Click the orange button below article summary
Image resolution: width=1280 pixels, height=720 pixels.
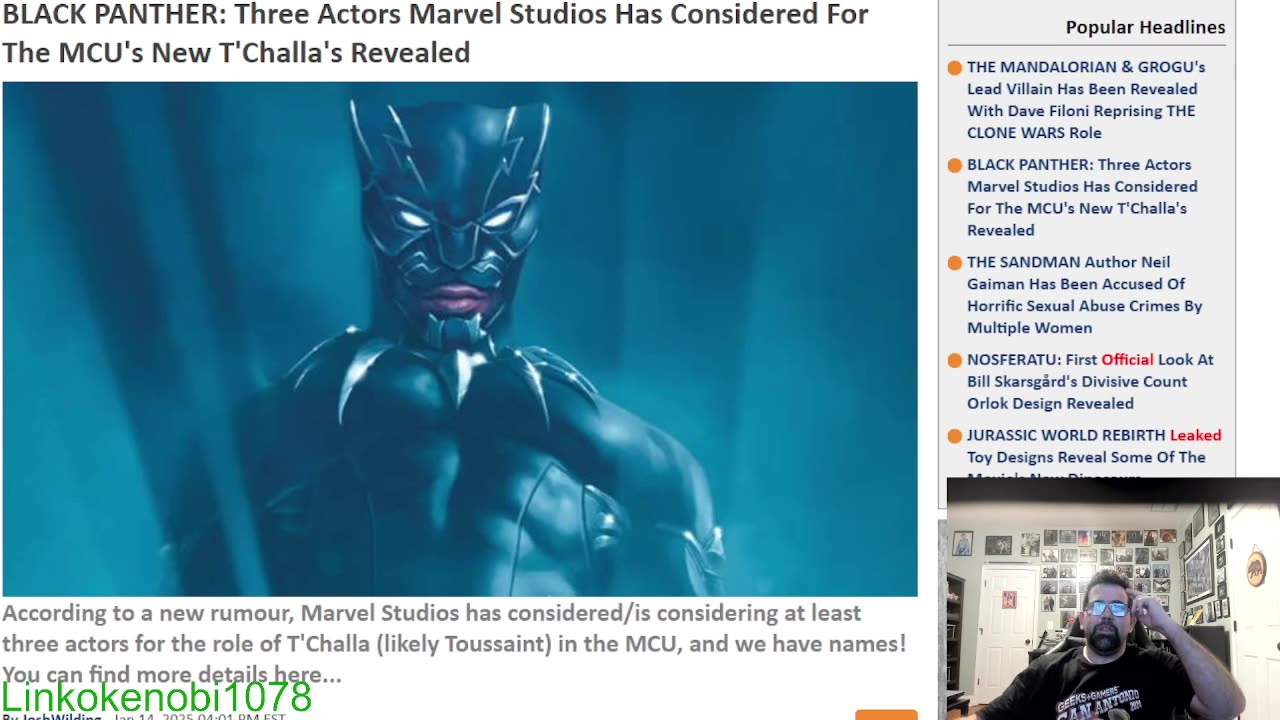[886, 715]
